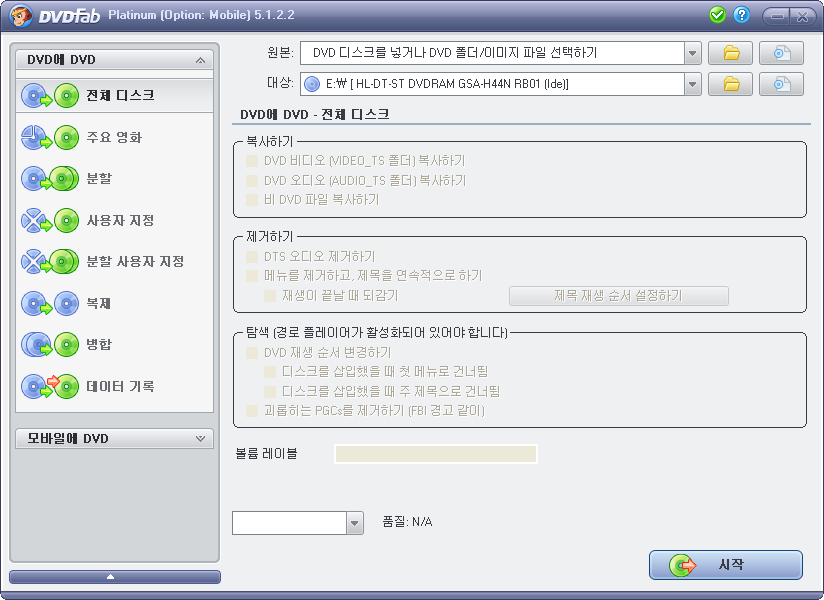
Task: Enable 비 DVD 파일 복사하기
Action: [x=252, y=200]
